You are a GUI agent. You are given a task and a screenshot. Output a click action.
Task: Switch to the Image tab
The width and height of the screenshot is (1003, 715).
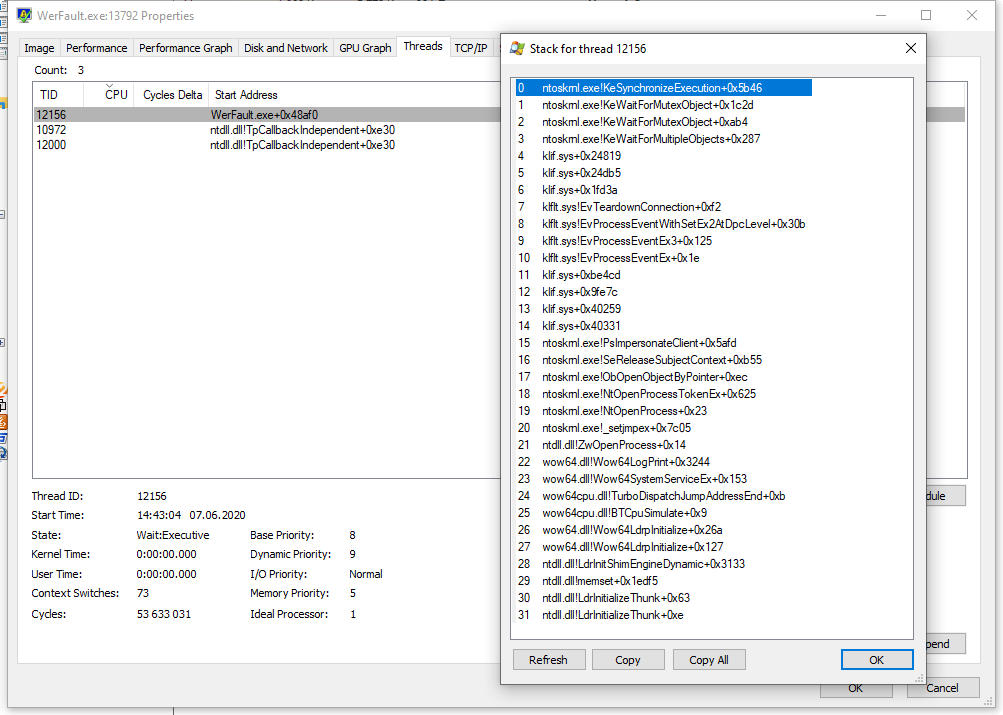point(39,48)
